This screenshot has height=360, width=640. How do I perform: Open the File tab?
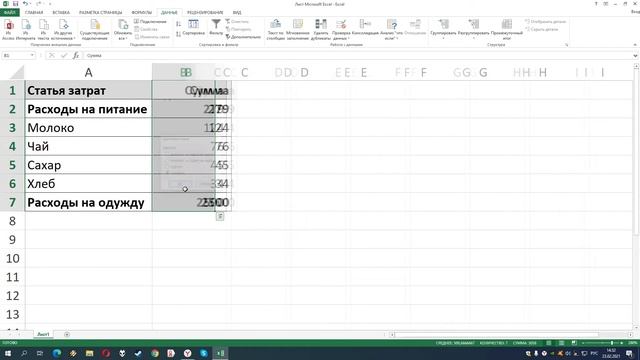(x=9, y=12)
